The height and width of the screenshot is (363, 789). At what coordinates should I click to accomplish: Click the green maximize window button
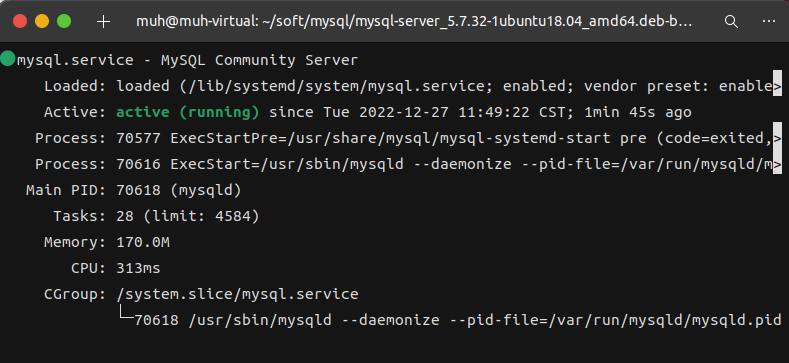point(64,21)
